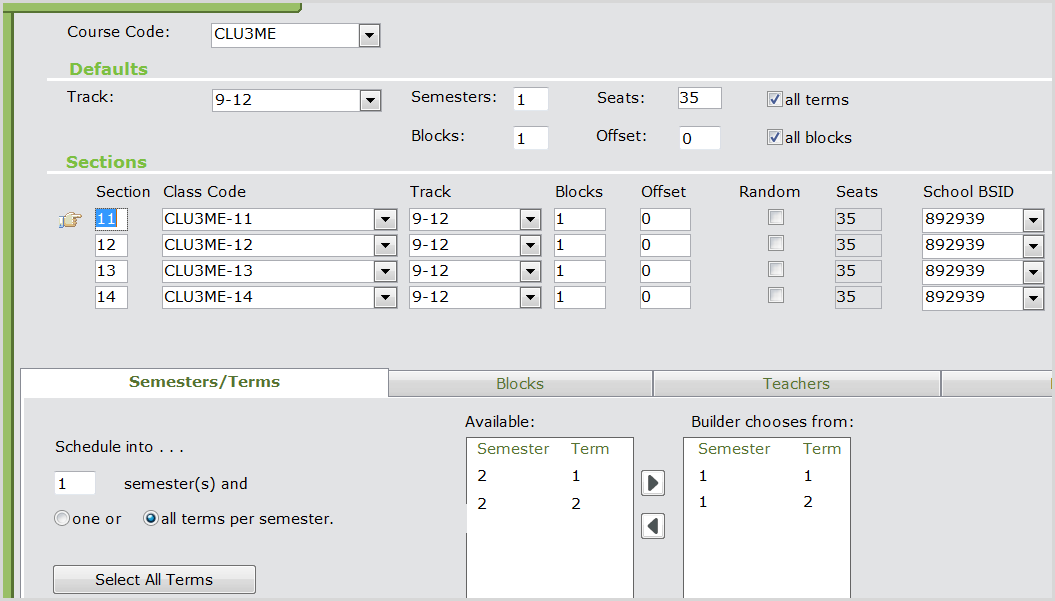This screenshot has height=601, width=1055.
Task: Open Track dropdown for section 11
Action: (x=530, y=220)
